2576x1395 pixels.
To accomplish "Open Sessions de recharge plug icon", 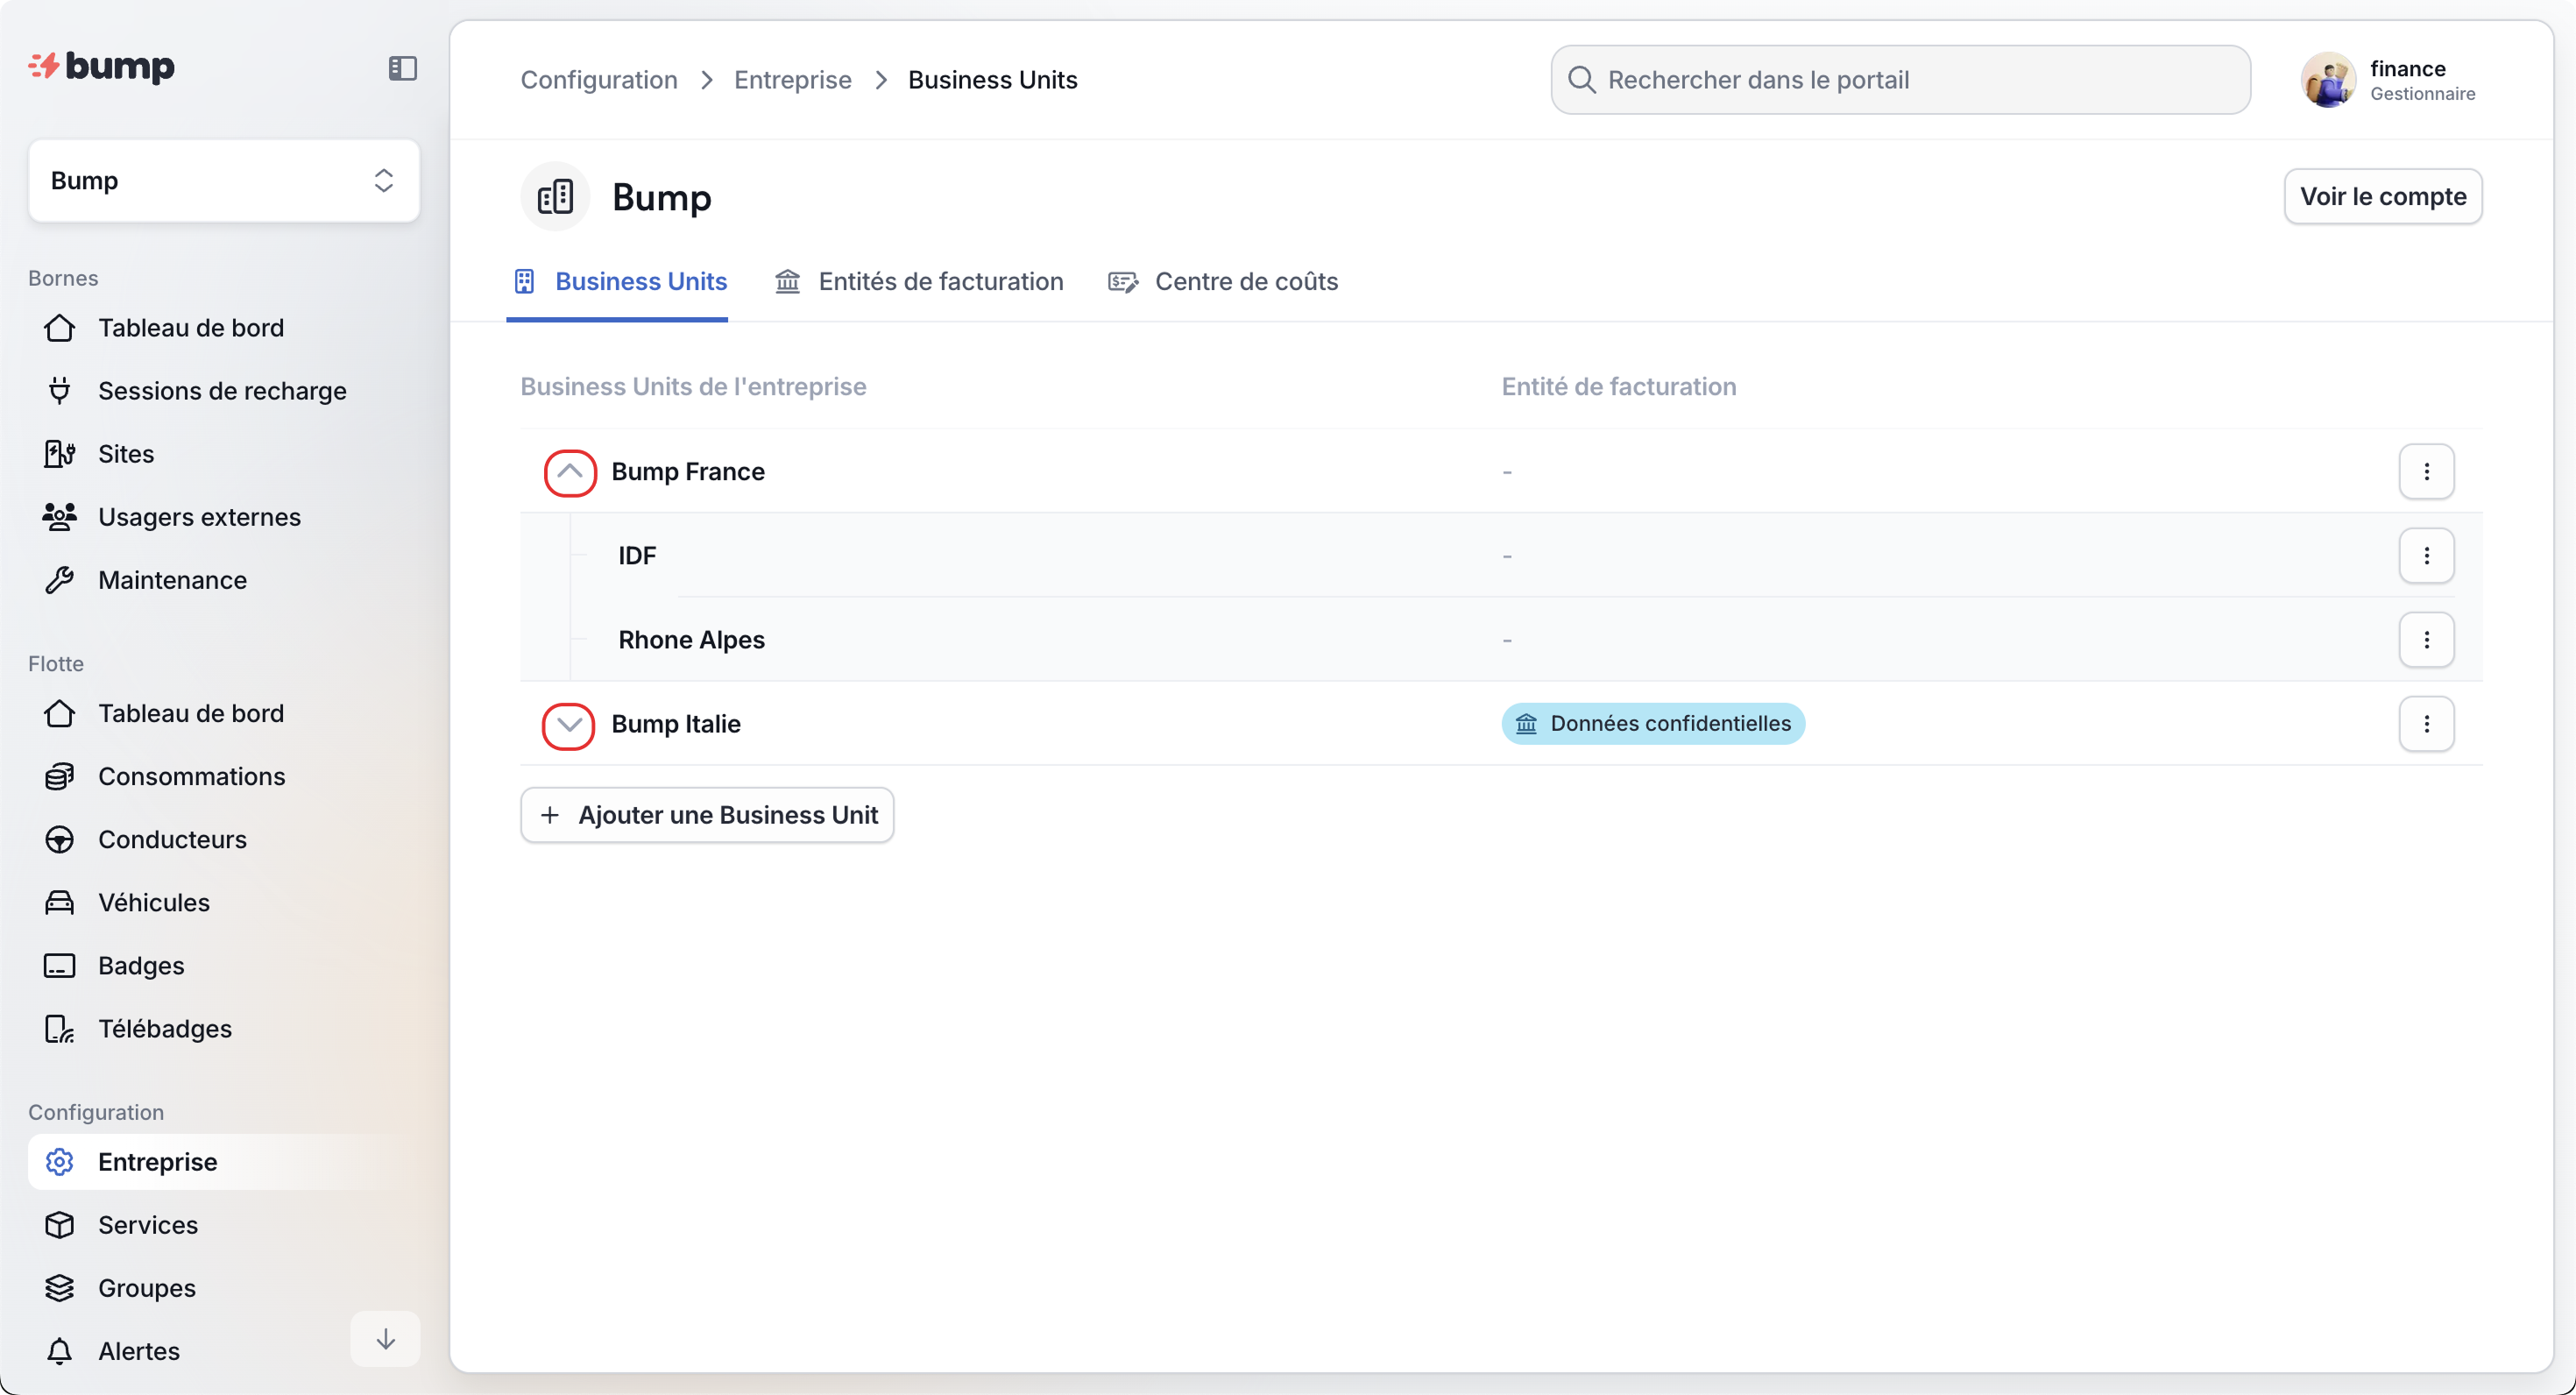I will click(x=59, y=391).
